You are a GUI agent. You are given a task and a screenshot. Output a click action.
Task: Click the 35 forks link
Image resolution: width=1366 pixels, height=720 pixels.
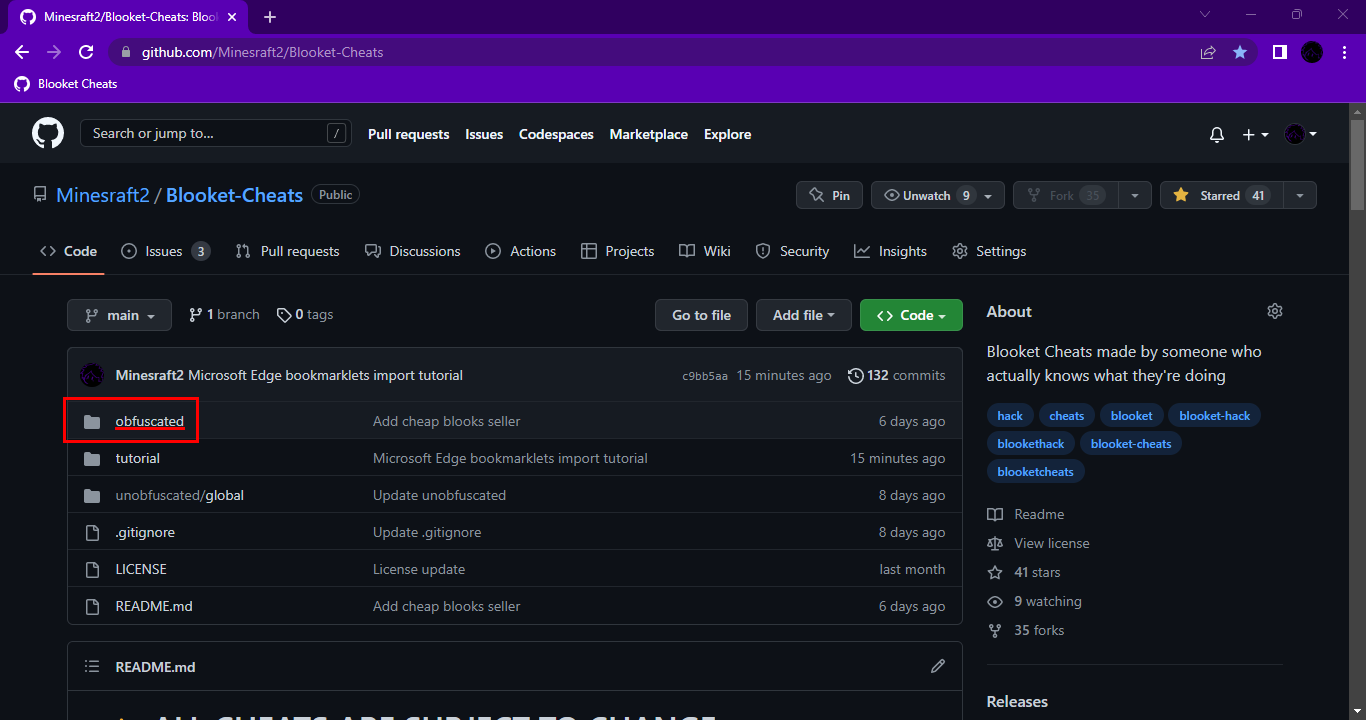coord(1039,630)
